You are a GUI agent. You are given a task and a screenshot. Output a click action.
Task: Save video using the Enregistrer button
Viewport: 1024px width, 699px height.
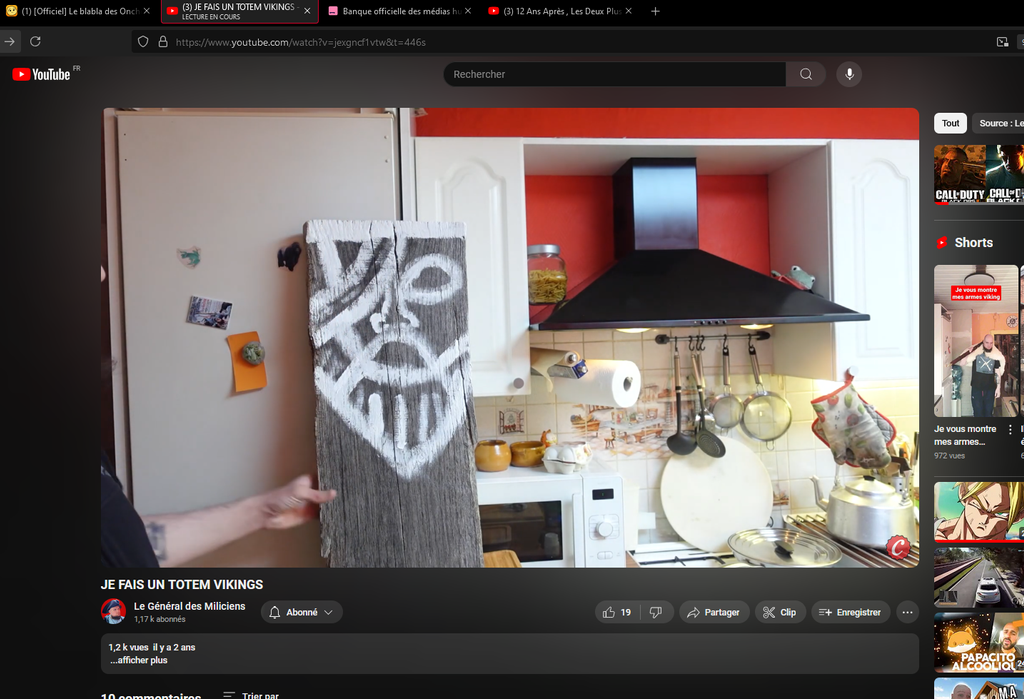[x=850, y=612]
